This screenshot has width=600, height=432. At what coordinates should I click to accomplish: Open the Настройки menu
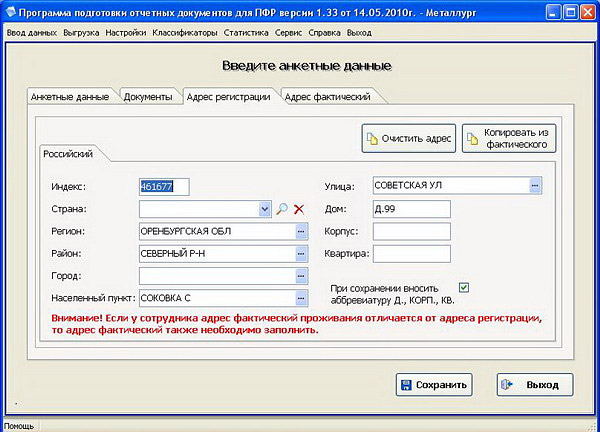click(x=127, y=32)
